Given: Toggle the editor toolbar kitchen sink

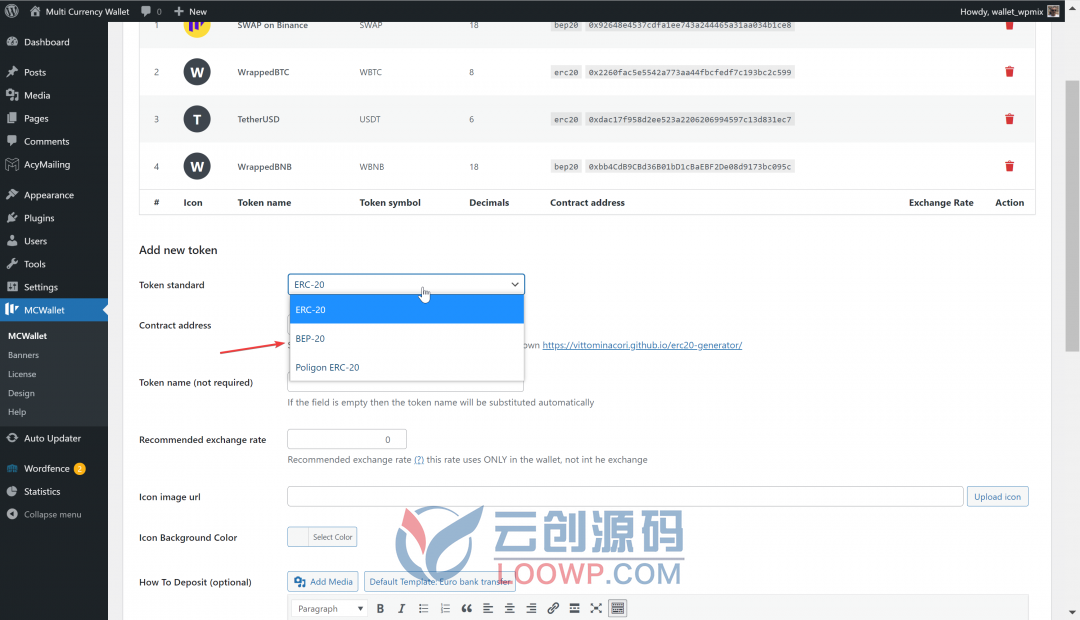Looking at the screenshot, I should tap(618, 608).
